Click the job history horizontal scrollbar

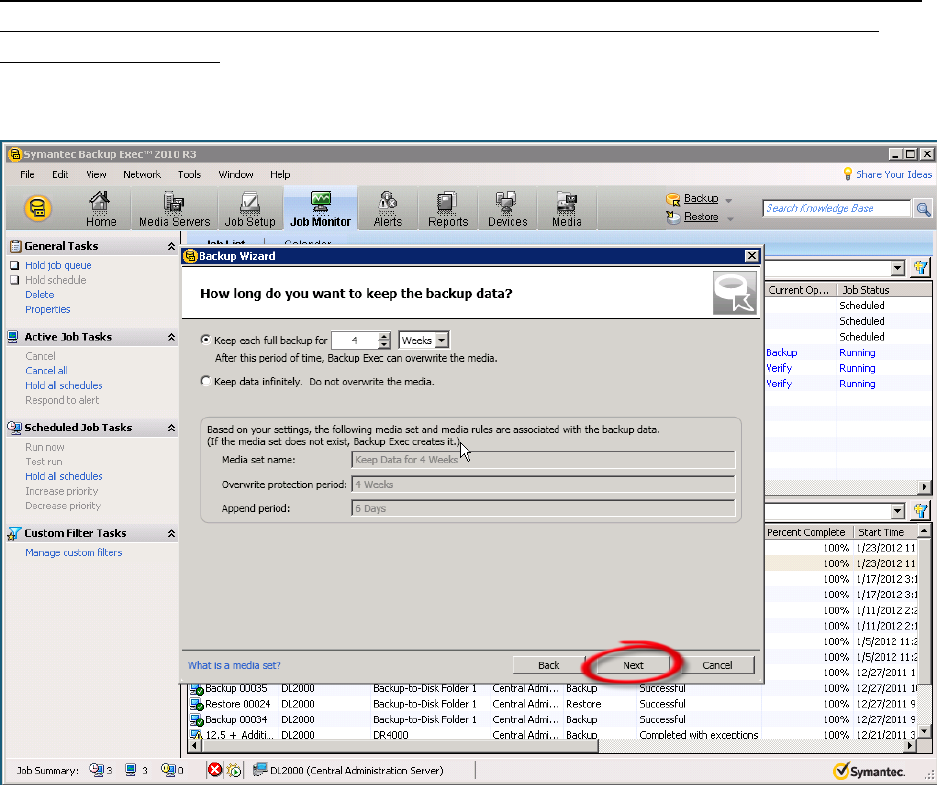click(399, 746)
